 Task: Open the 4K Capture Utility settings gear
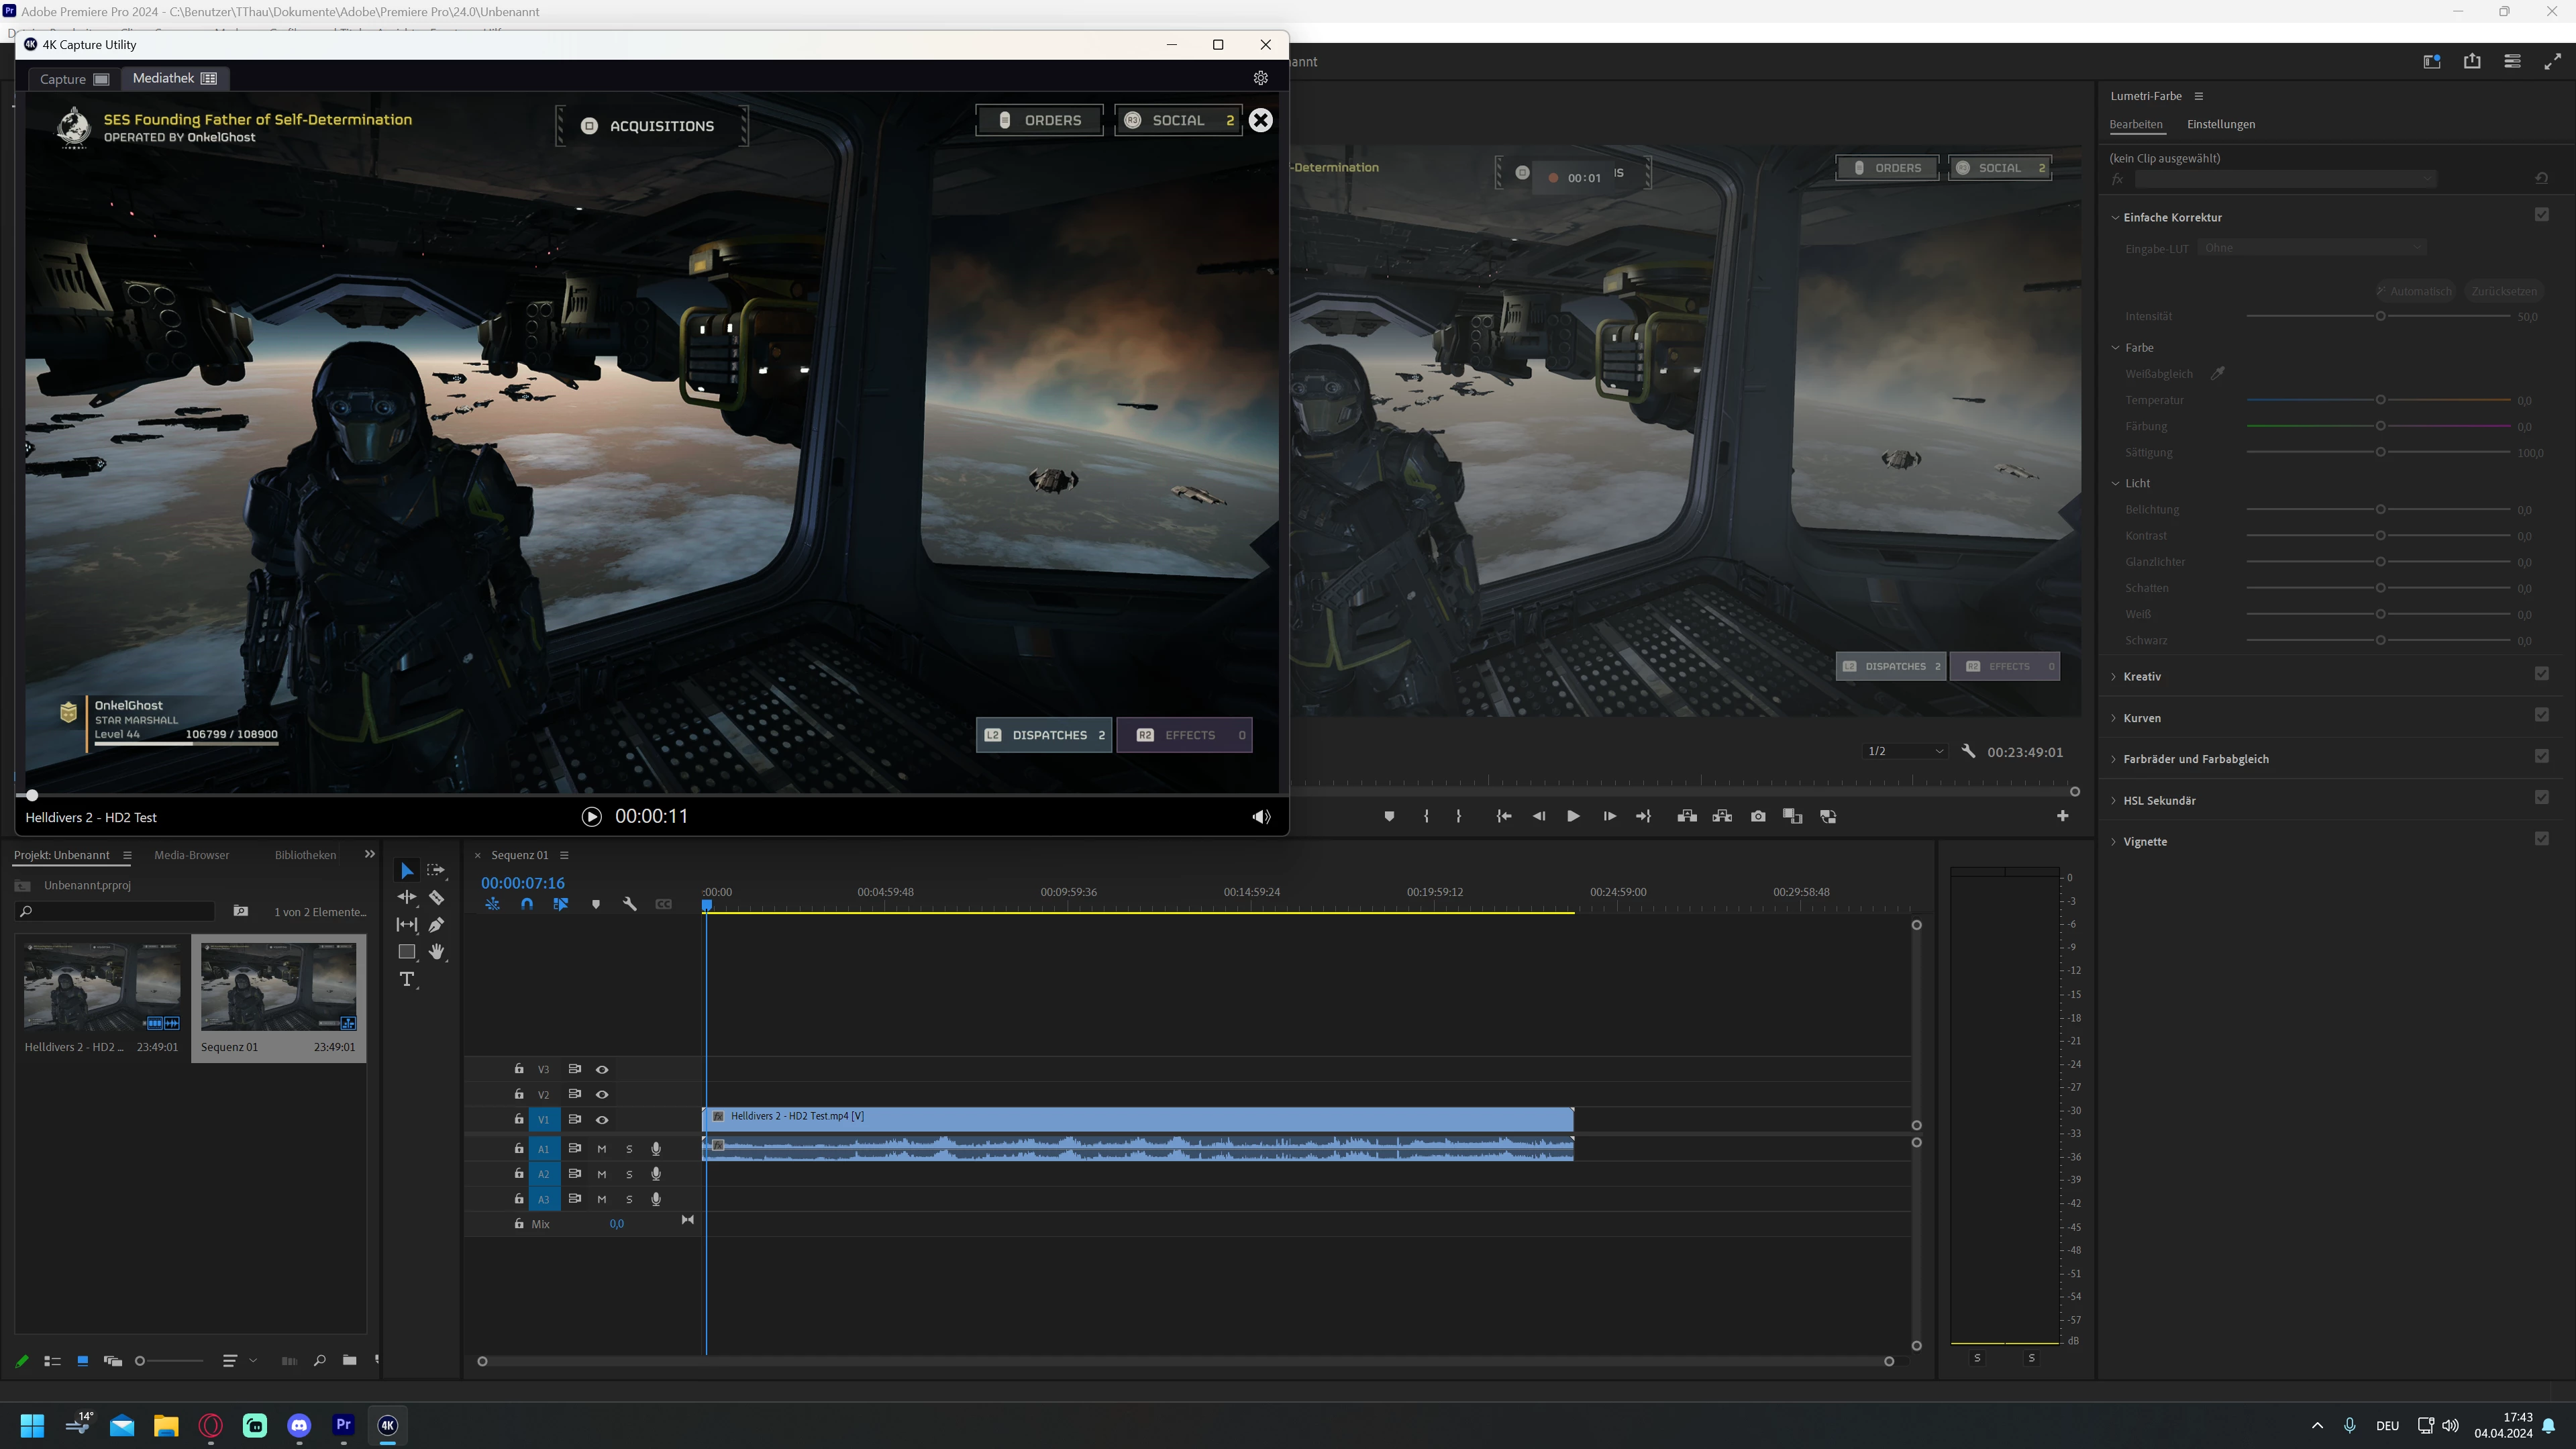click(1260, 78)
